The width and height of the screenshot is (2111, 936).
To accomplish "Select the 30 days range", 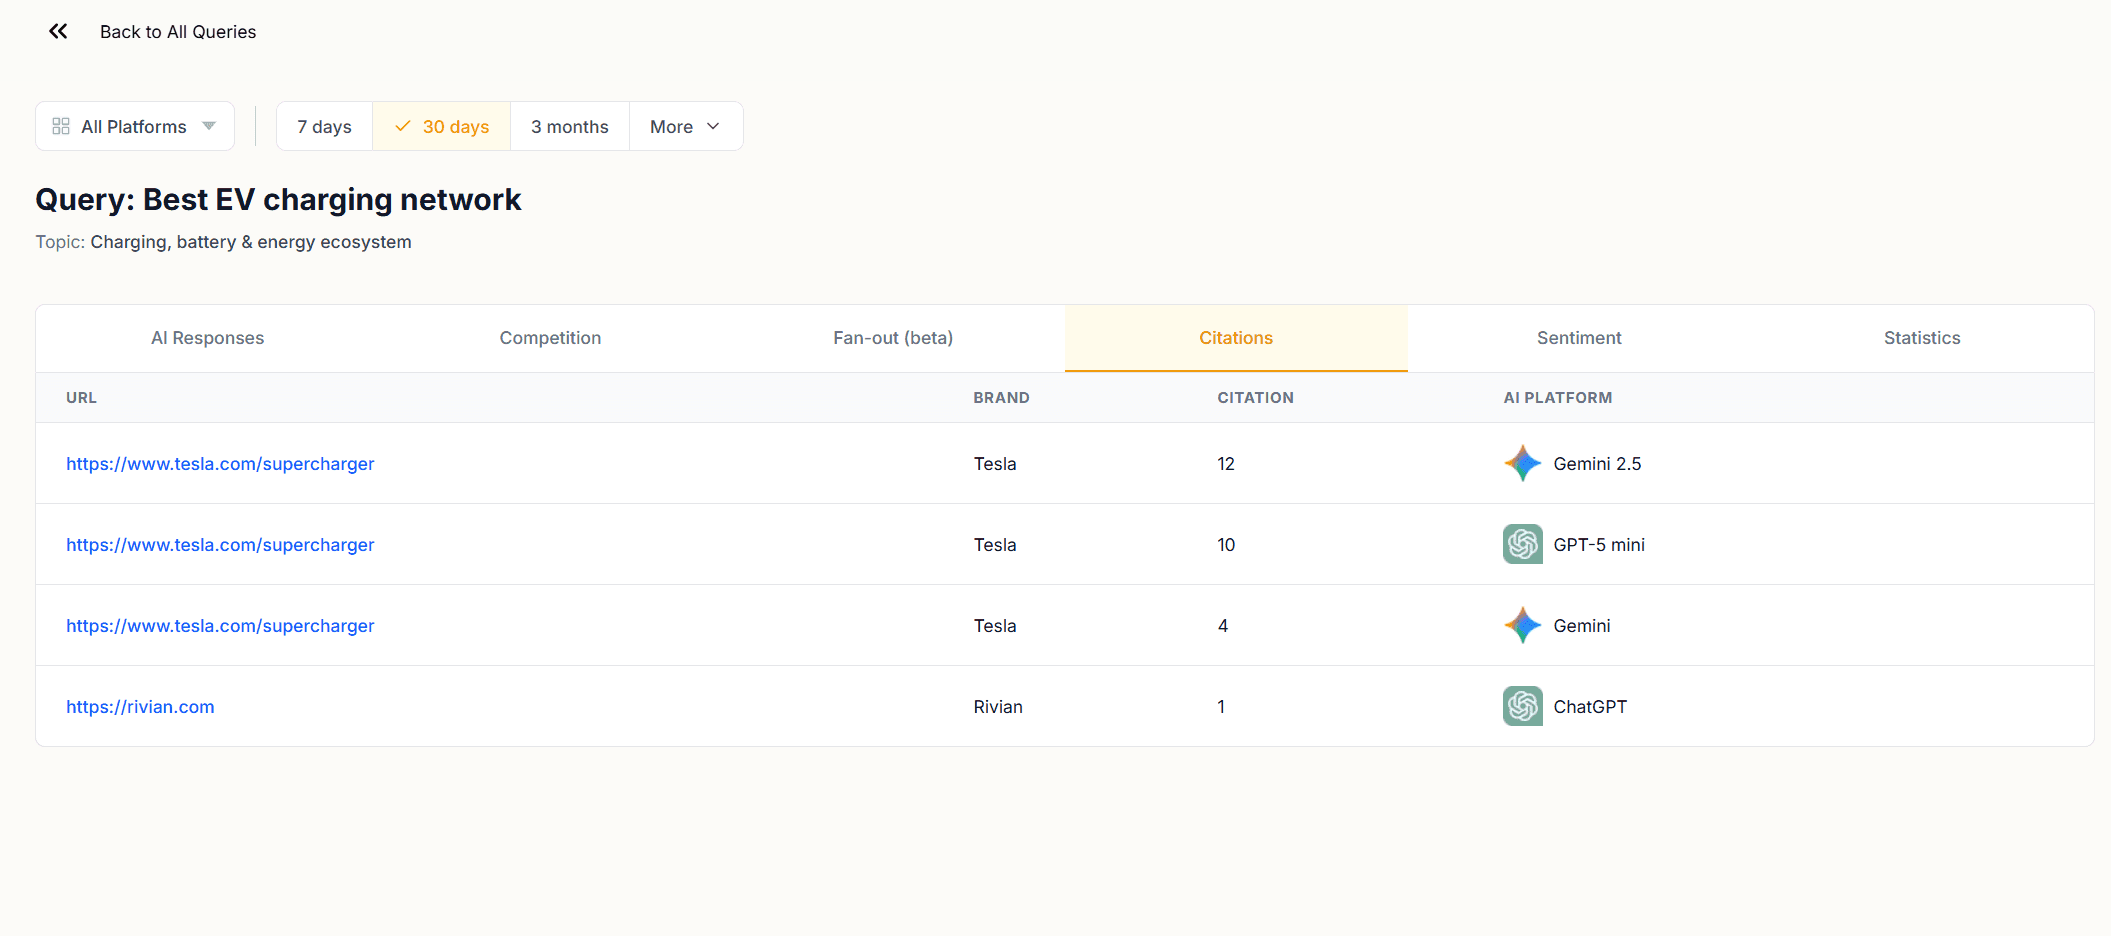I will (x=441, y=126).
